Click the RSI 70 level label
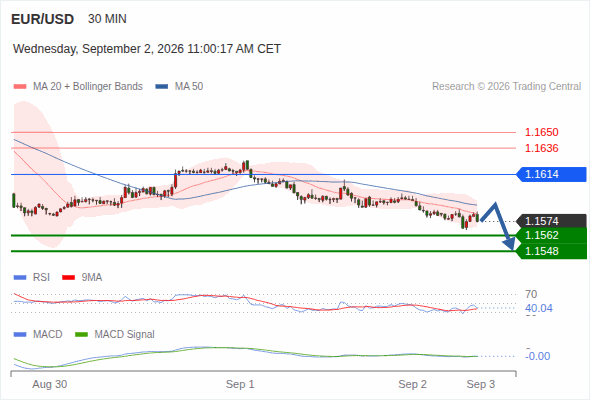This screenshot has height=400, width=590. 531,294
